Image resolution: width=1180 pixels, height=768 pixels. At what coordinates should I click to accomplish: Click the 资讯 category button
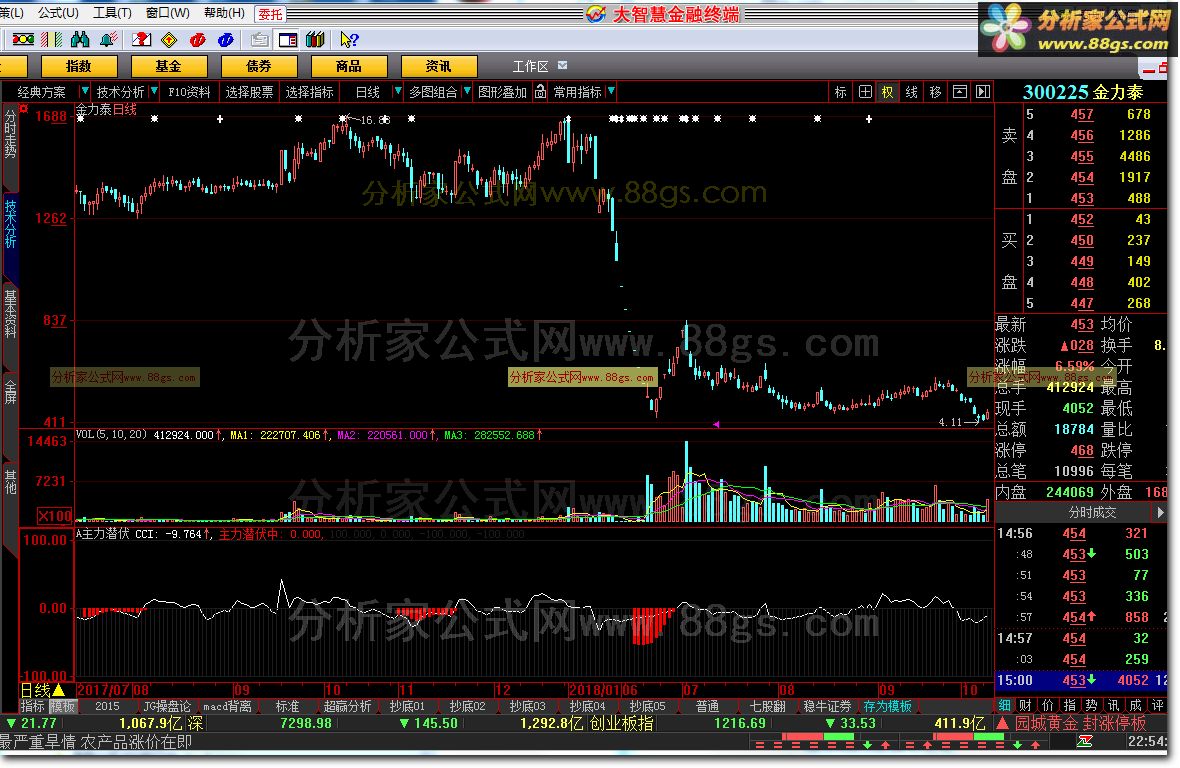click(439, 66)
